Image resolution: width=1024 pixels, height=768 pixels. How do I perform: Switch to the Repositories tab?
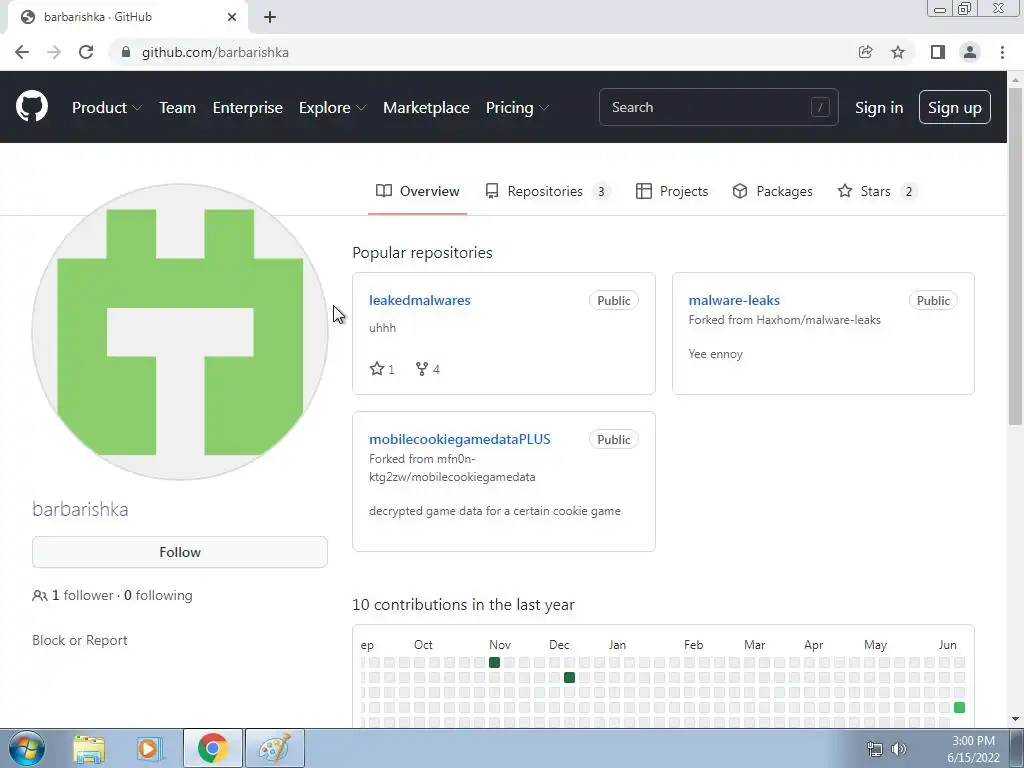click(x=547, y=191)
